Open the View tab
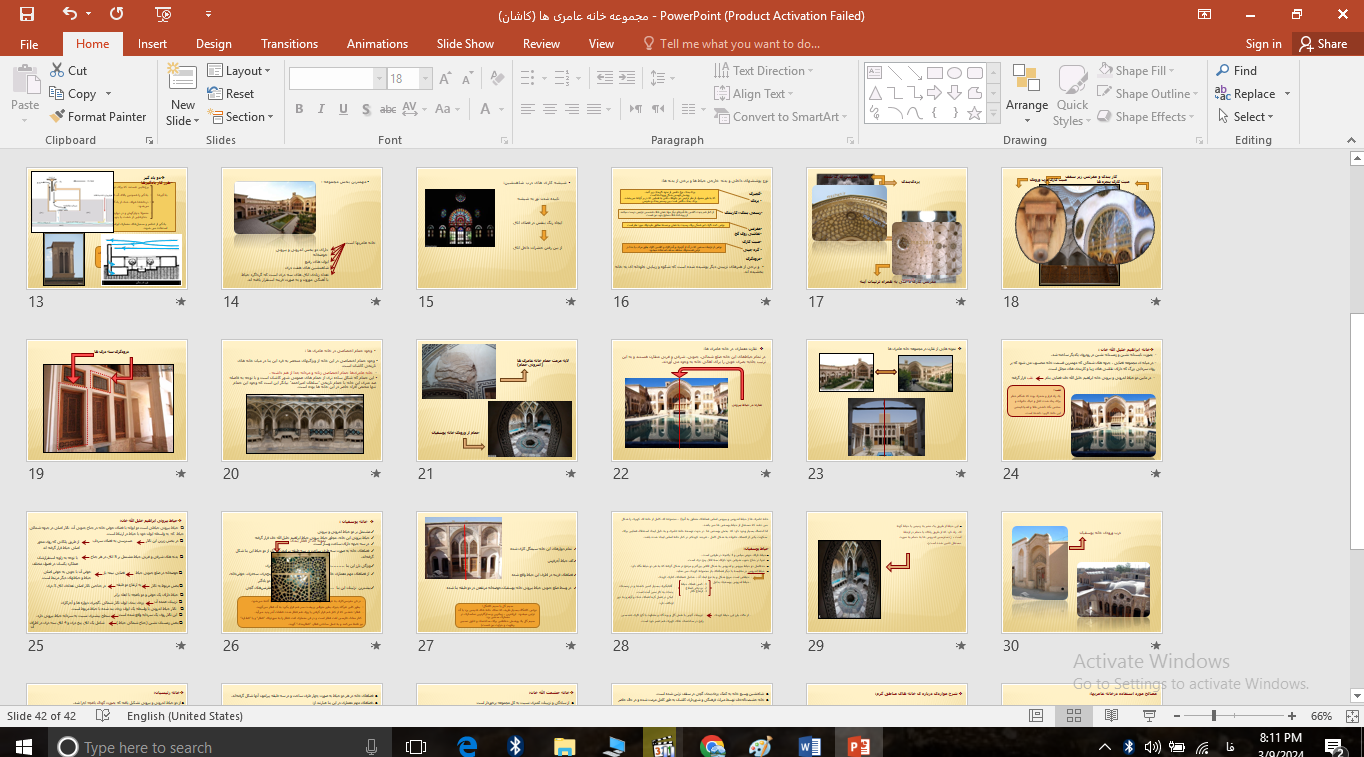This screenshot has width=1364, height=757. pos(601,44)
